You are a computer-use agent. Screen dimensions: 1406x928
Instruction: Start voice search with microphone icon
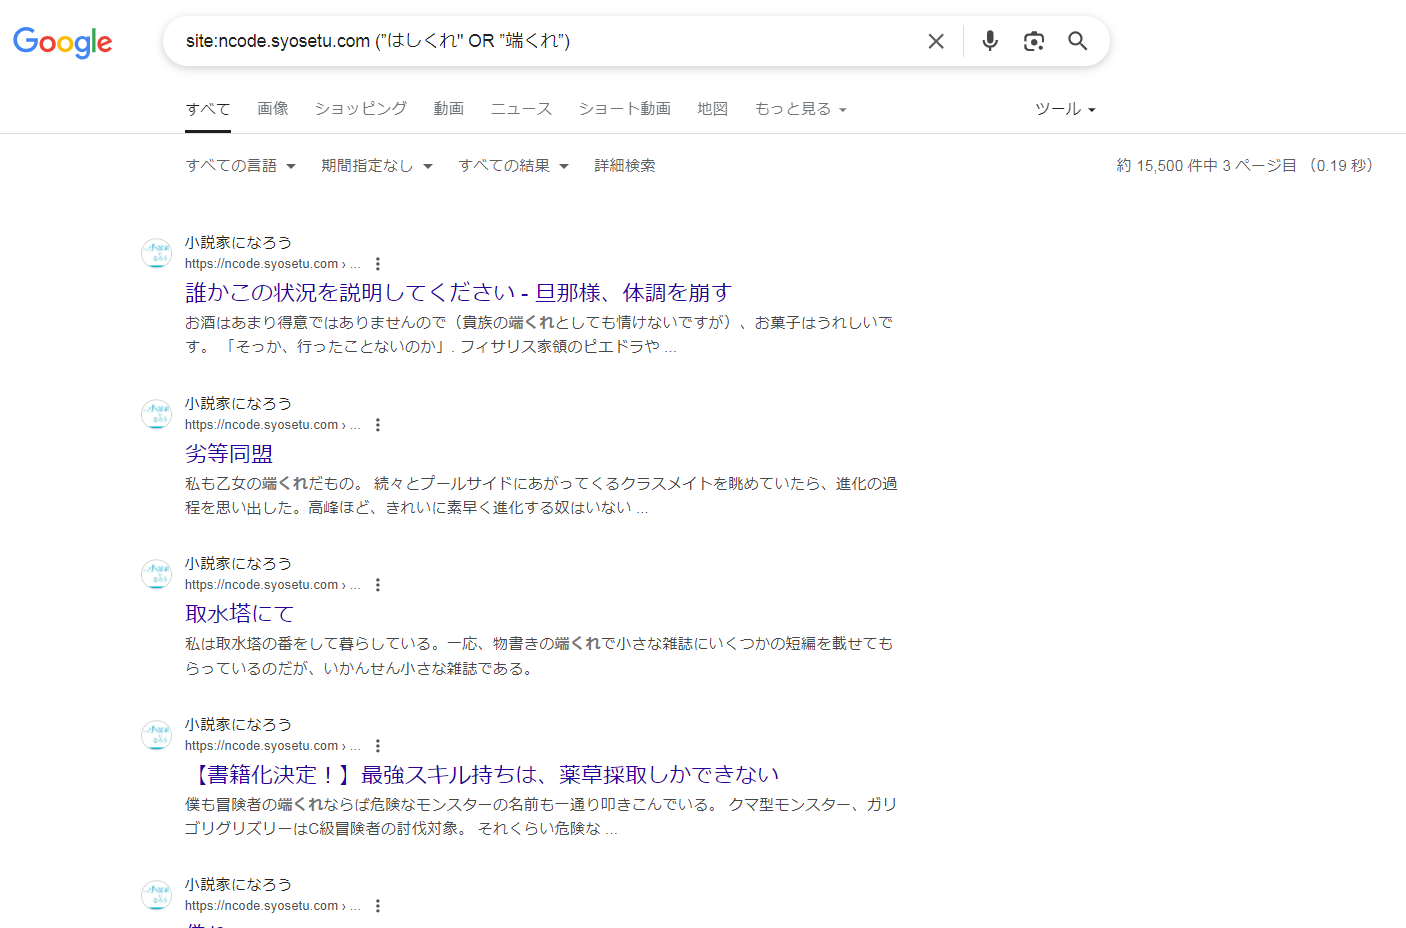[x=990, y=41]
